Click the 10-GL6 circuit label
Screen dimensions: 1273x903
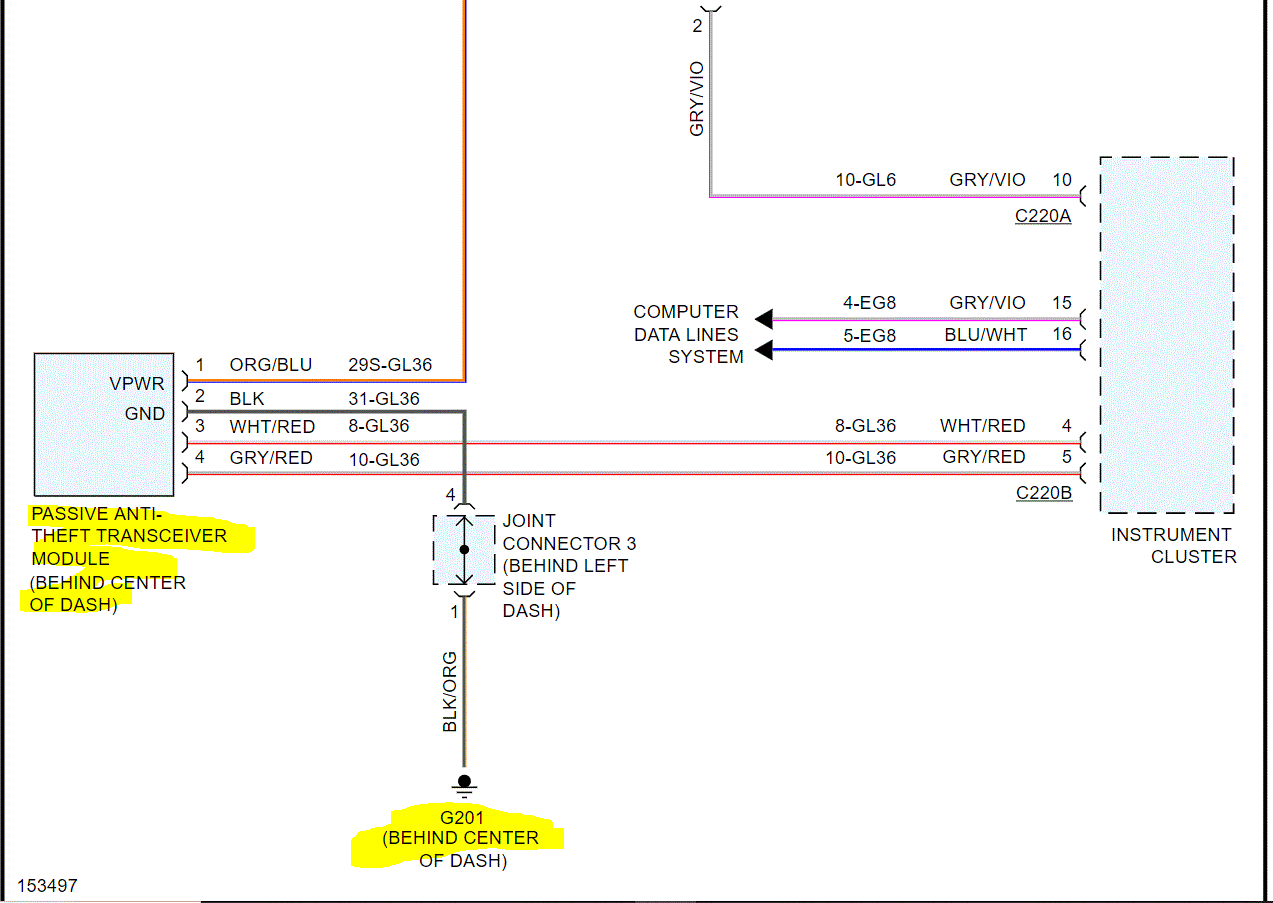click(x=866, y=180)
